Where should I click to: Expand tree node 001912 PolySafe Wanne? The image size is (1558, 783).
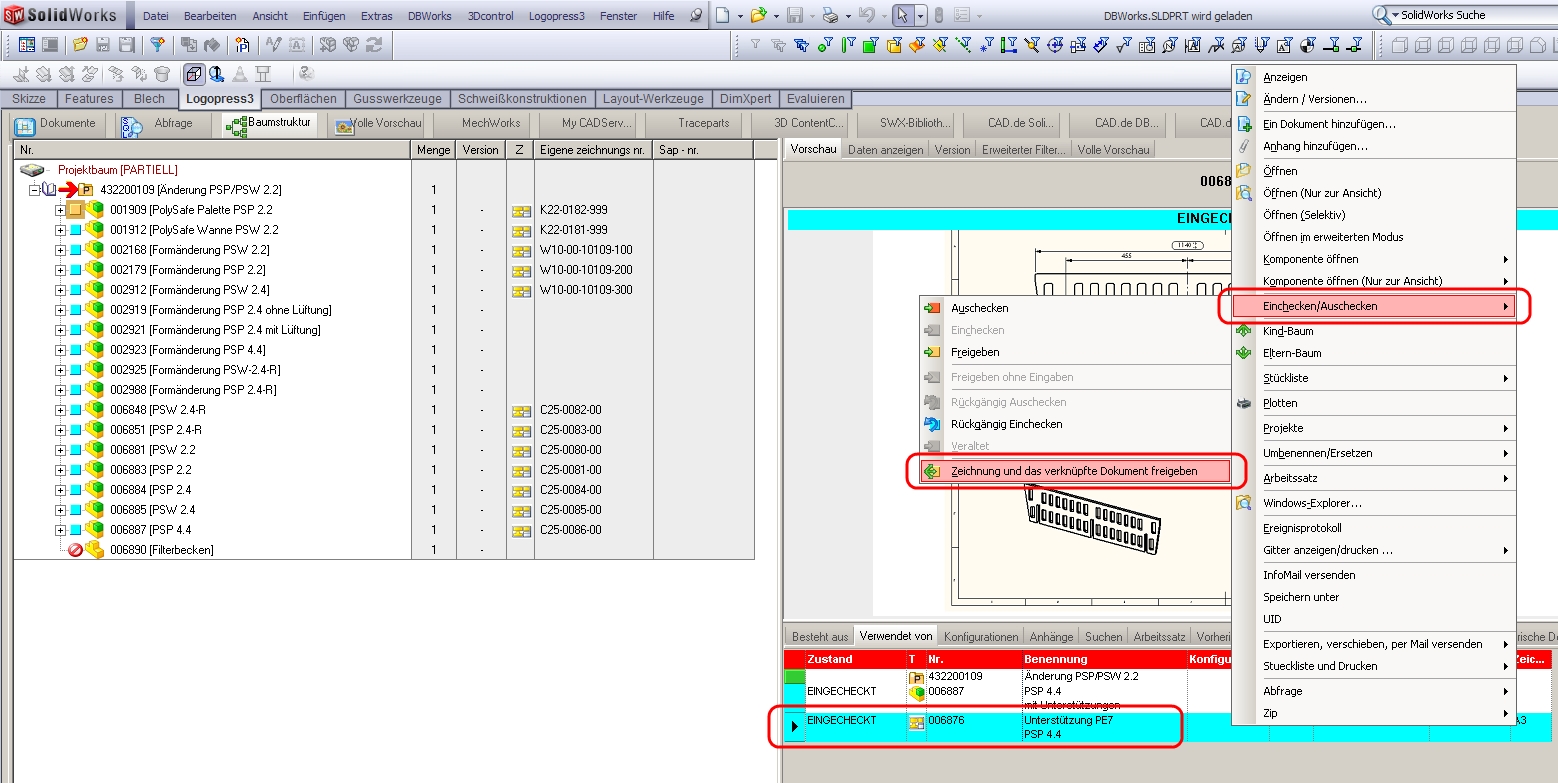click(x=60, y=230)
